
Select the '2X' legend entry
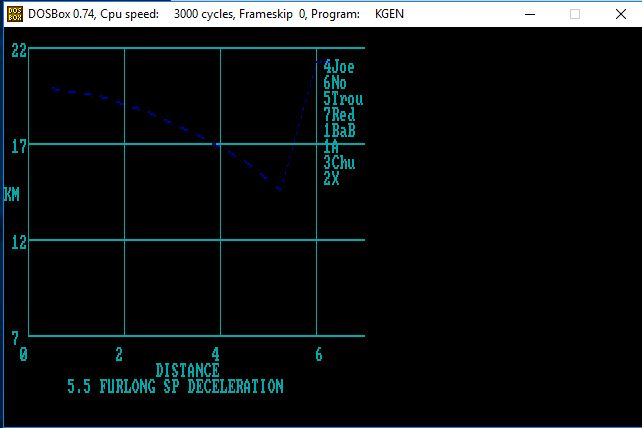pyautogui.click(x=331, y=179)
